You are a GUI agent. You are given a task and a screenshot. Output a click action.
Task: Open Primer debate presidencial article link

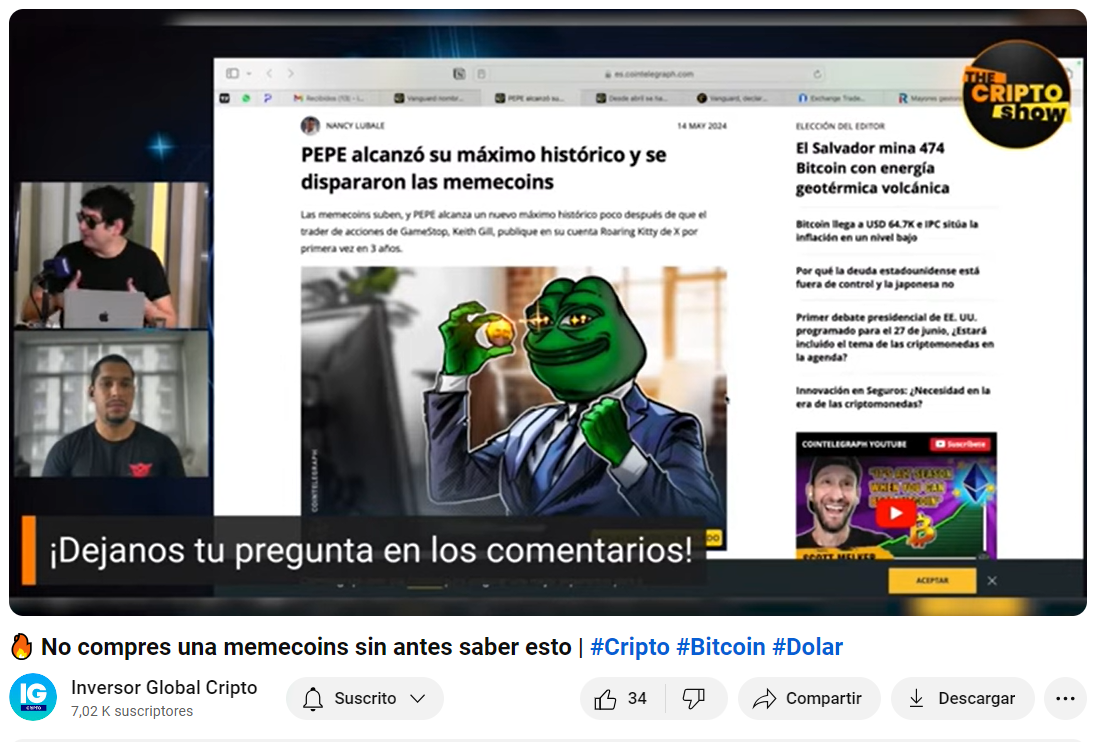[894, 337]
